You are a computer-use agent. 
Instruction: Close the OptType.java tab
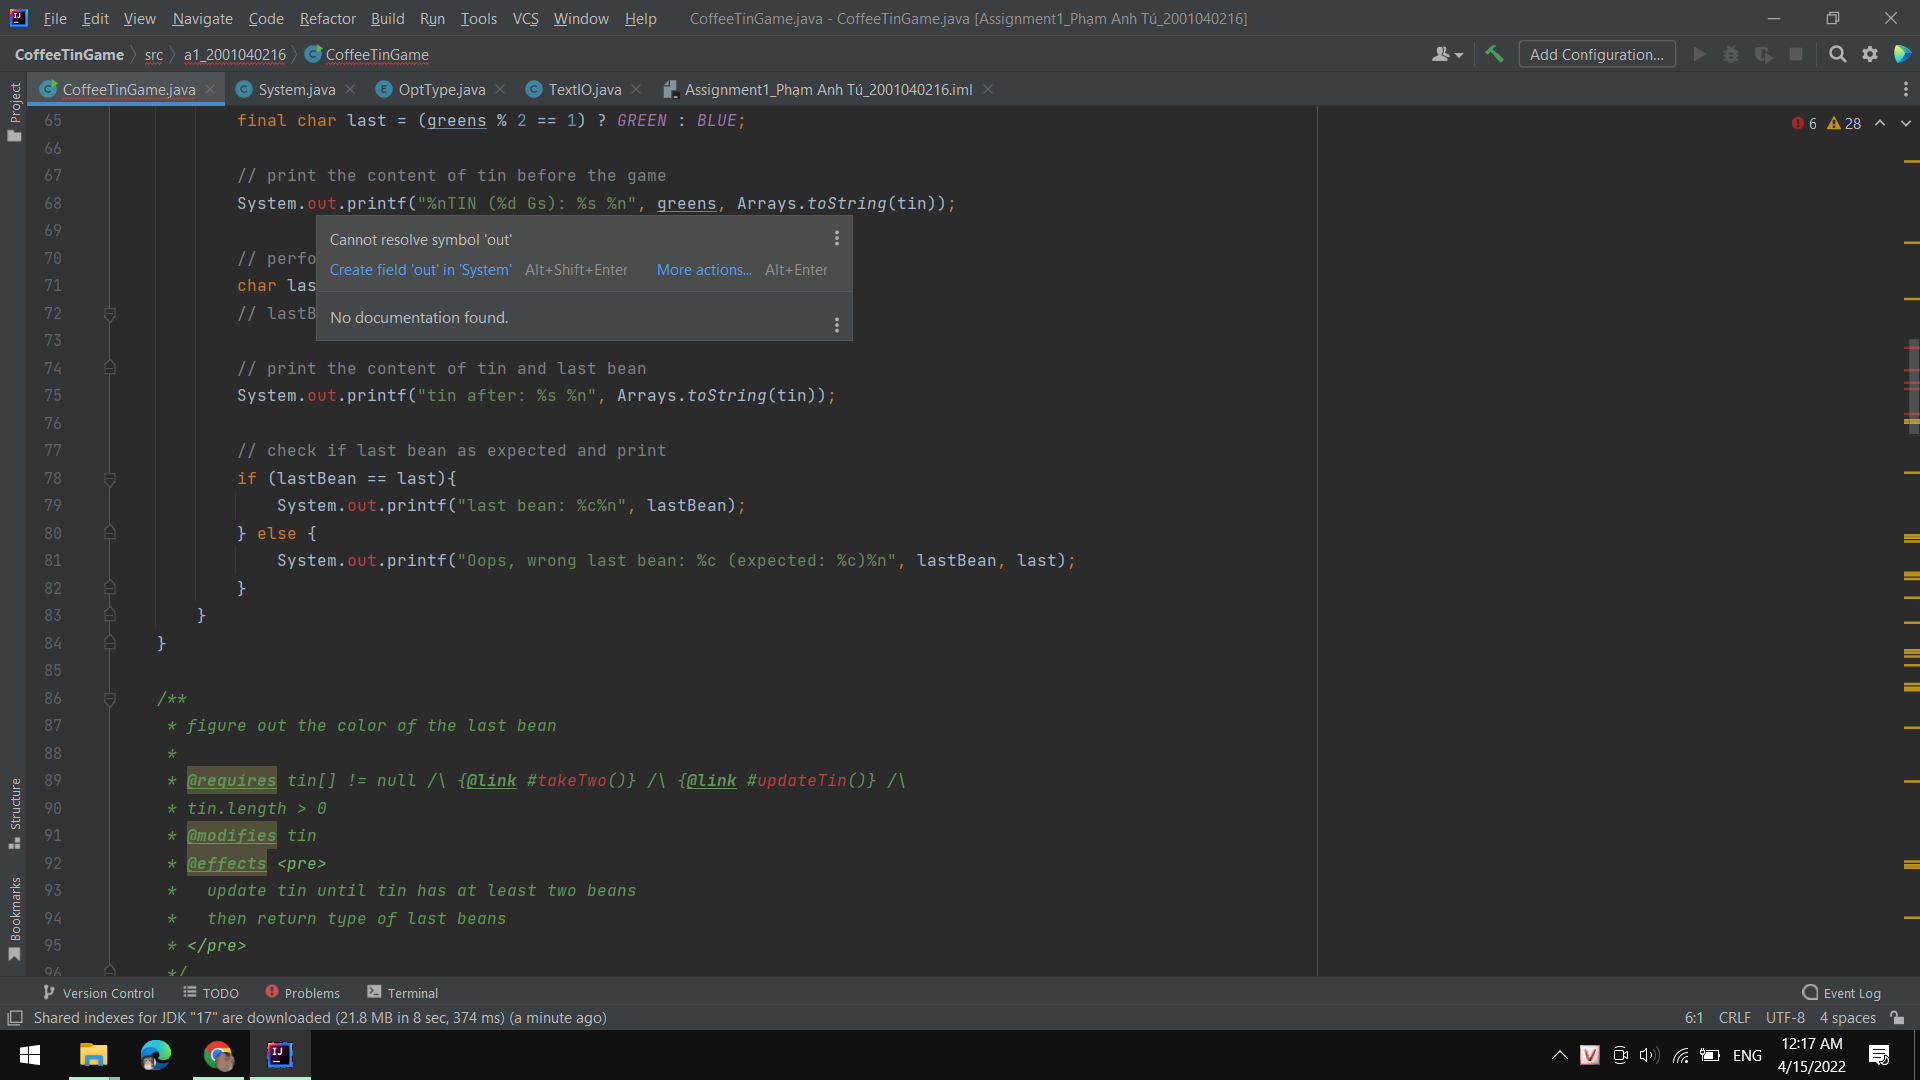tap(500, 89)
